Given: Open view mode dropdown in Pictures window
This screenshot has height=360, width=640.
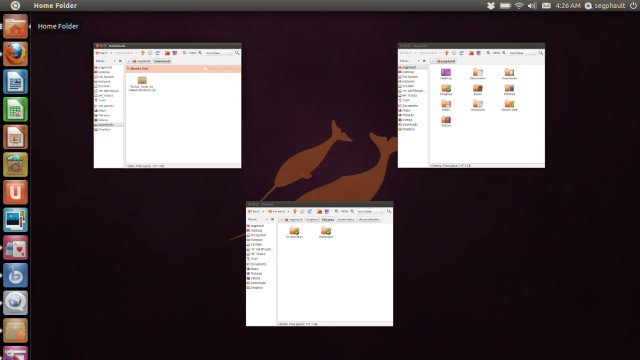Looking at the screenshot, I should click(x=370, y=211).
